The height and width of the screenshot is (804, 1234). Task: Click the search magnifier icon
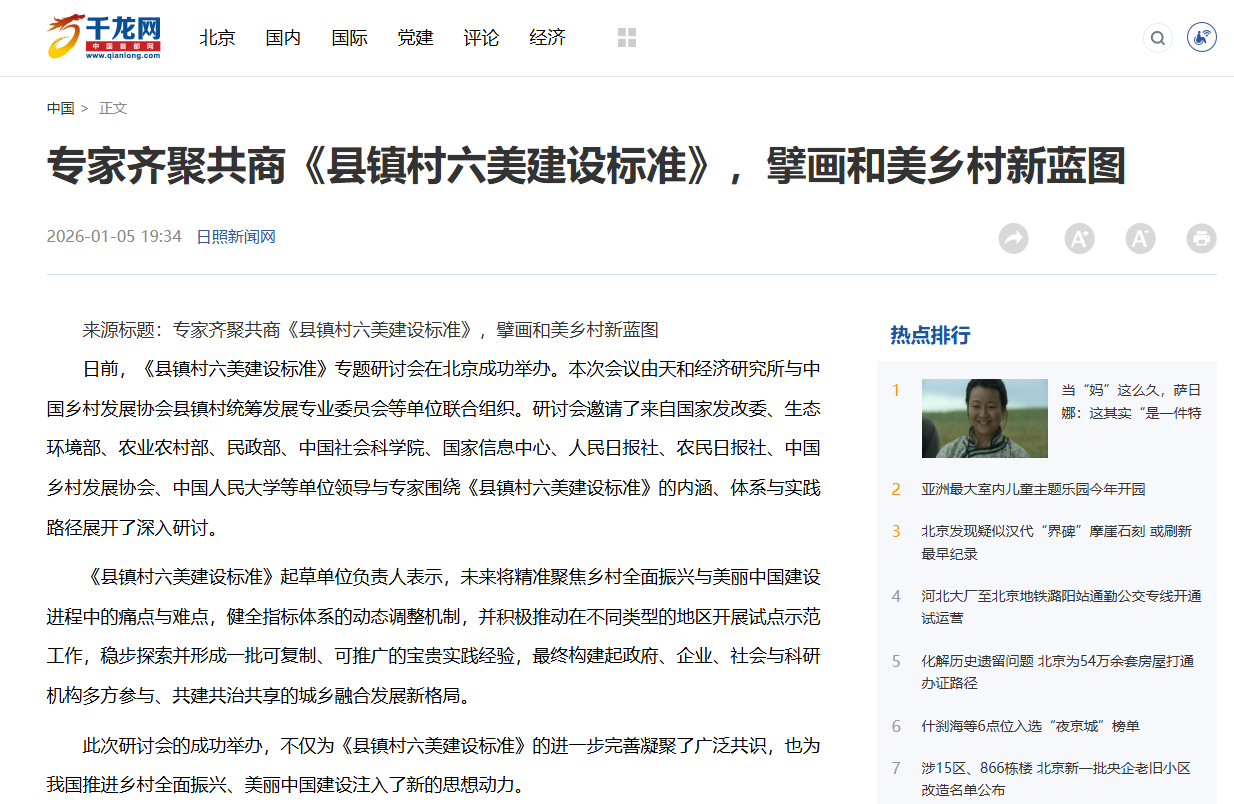coord(1157,39)
